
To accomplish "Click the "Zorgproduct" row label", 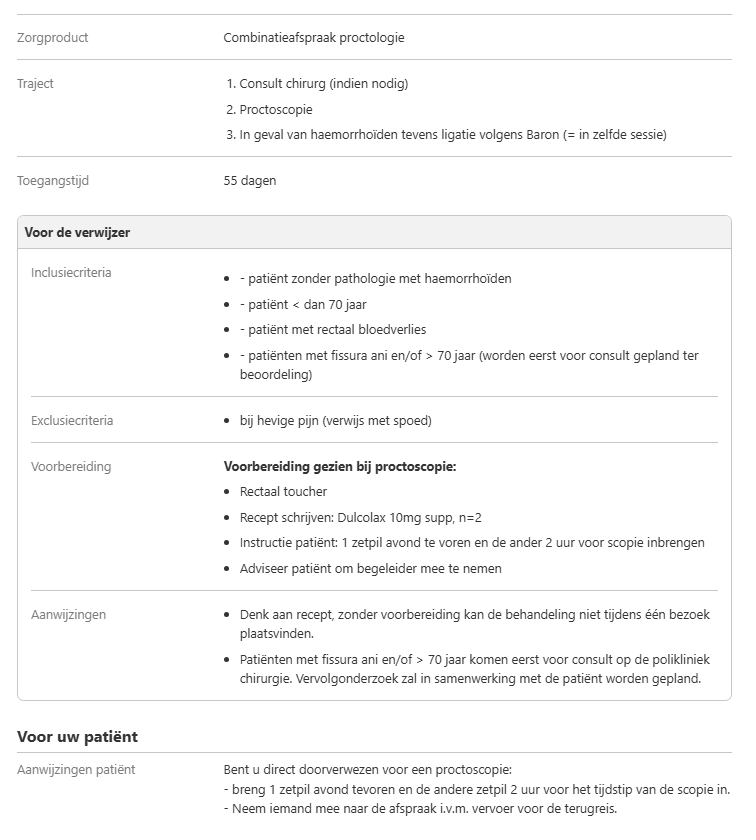I will pyautogui.click(x=52, y=38).
